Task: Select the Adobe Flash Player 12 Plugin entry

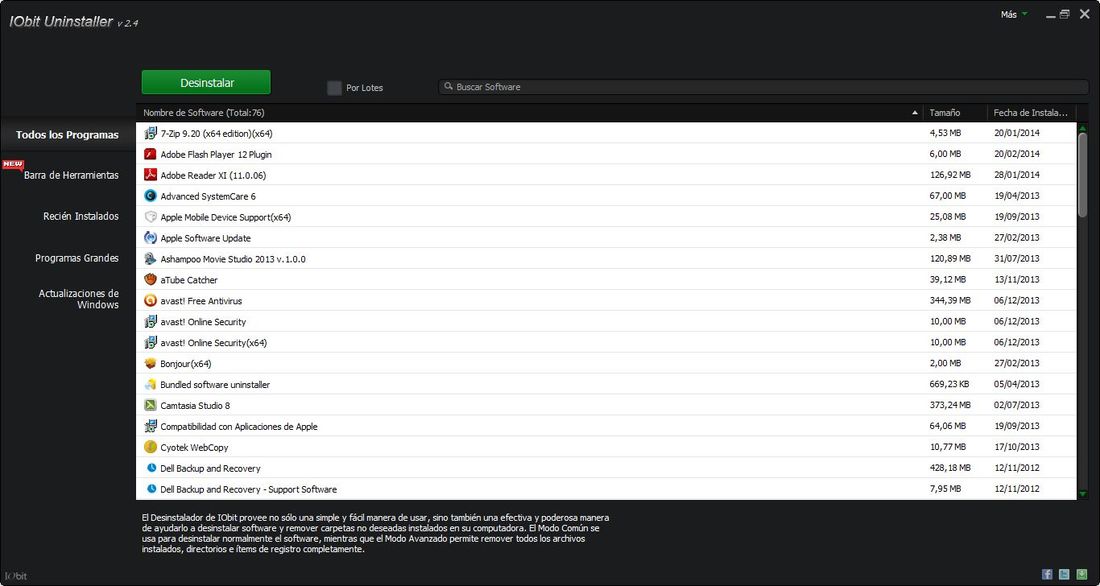Action: (606, 154)
